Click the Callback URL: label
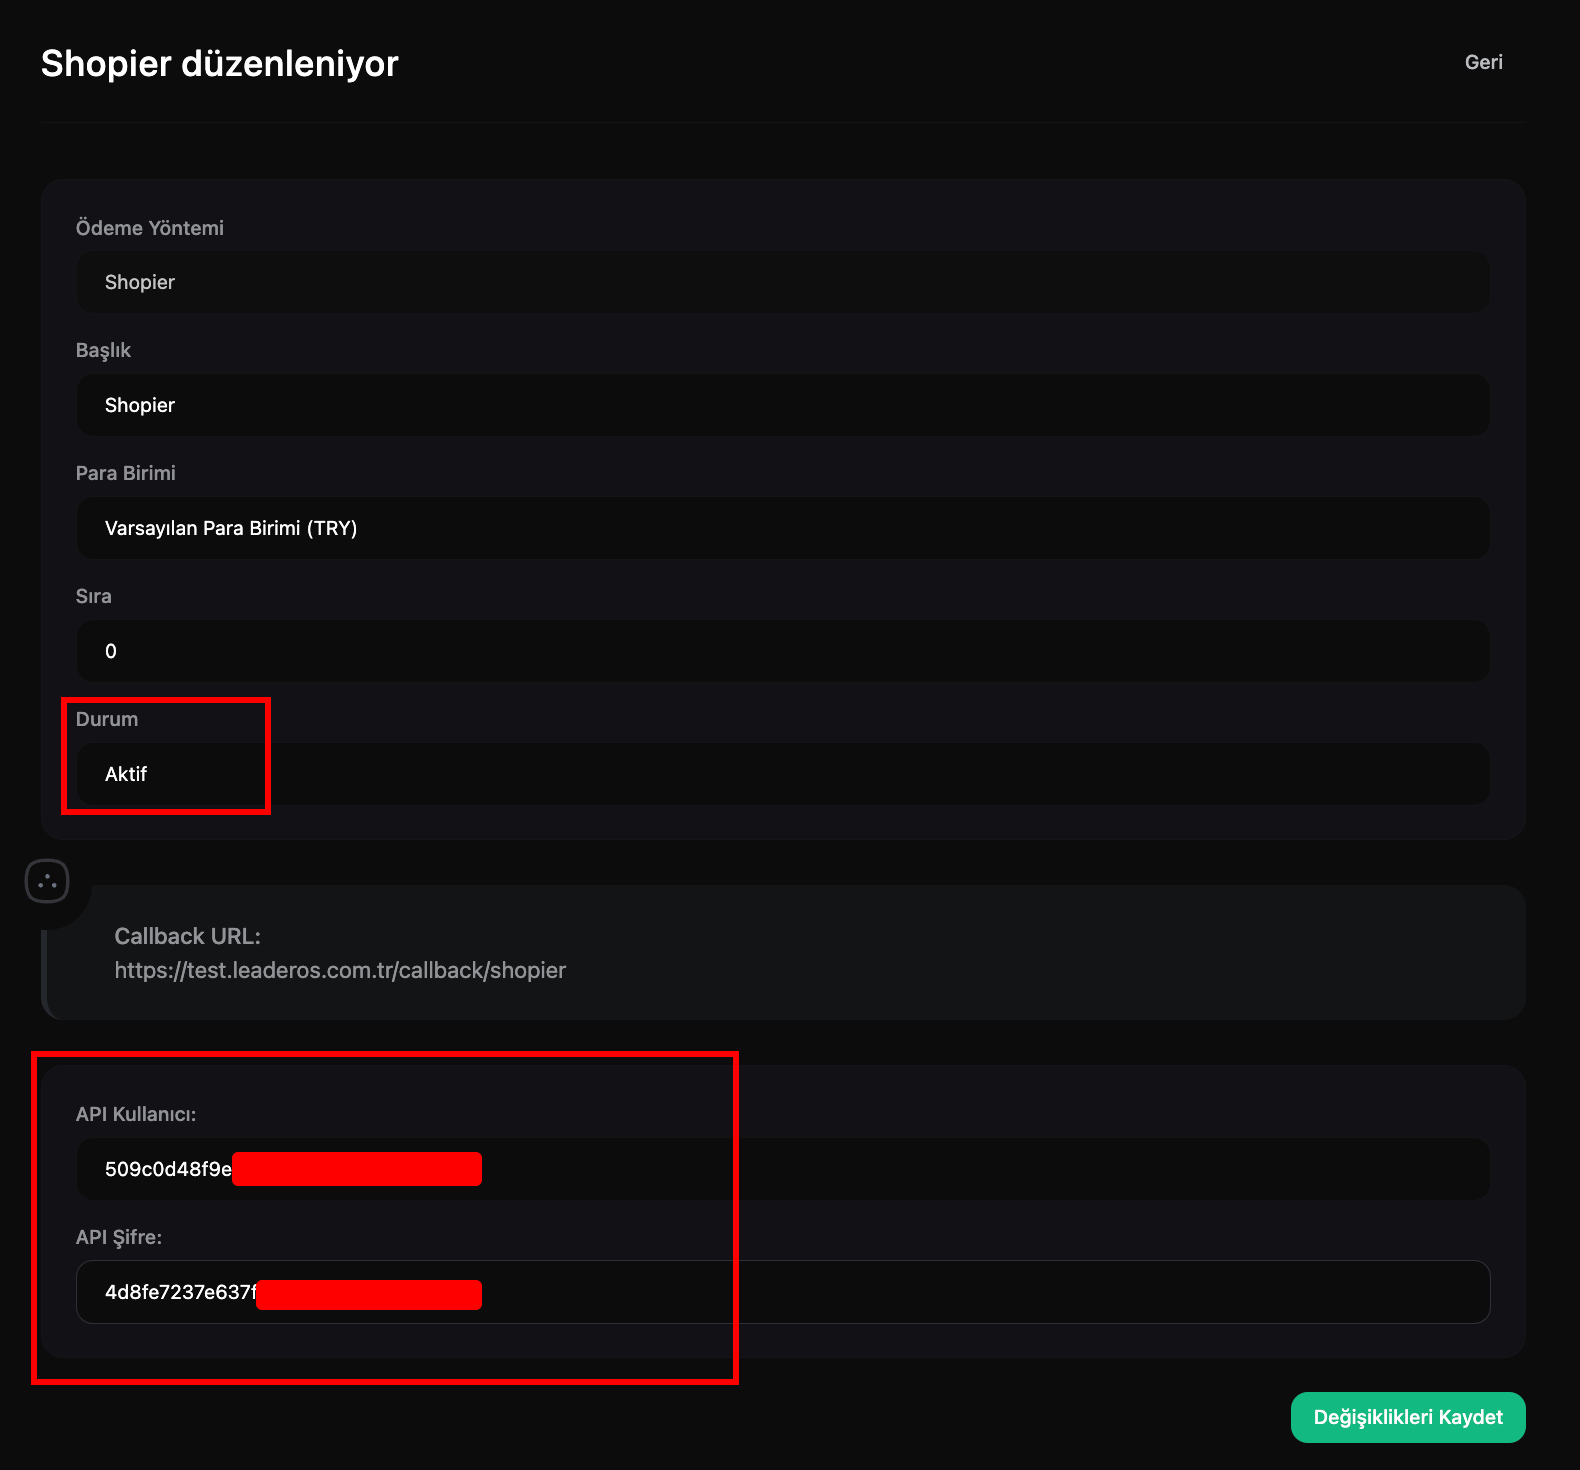 [187, 936]
